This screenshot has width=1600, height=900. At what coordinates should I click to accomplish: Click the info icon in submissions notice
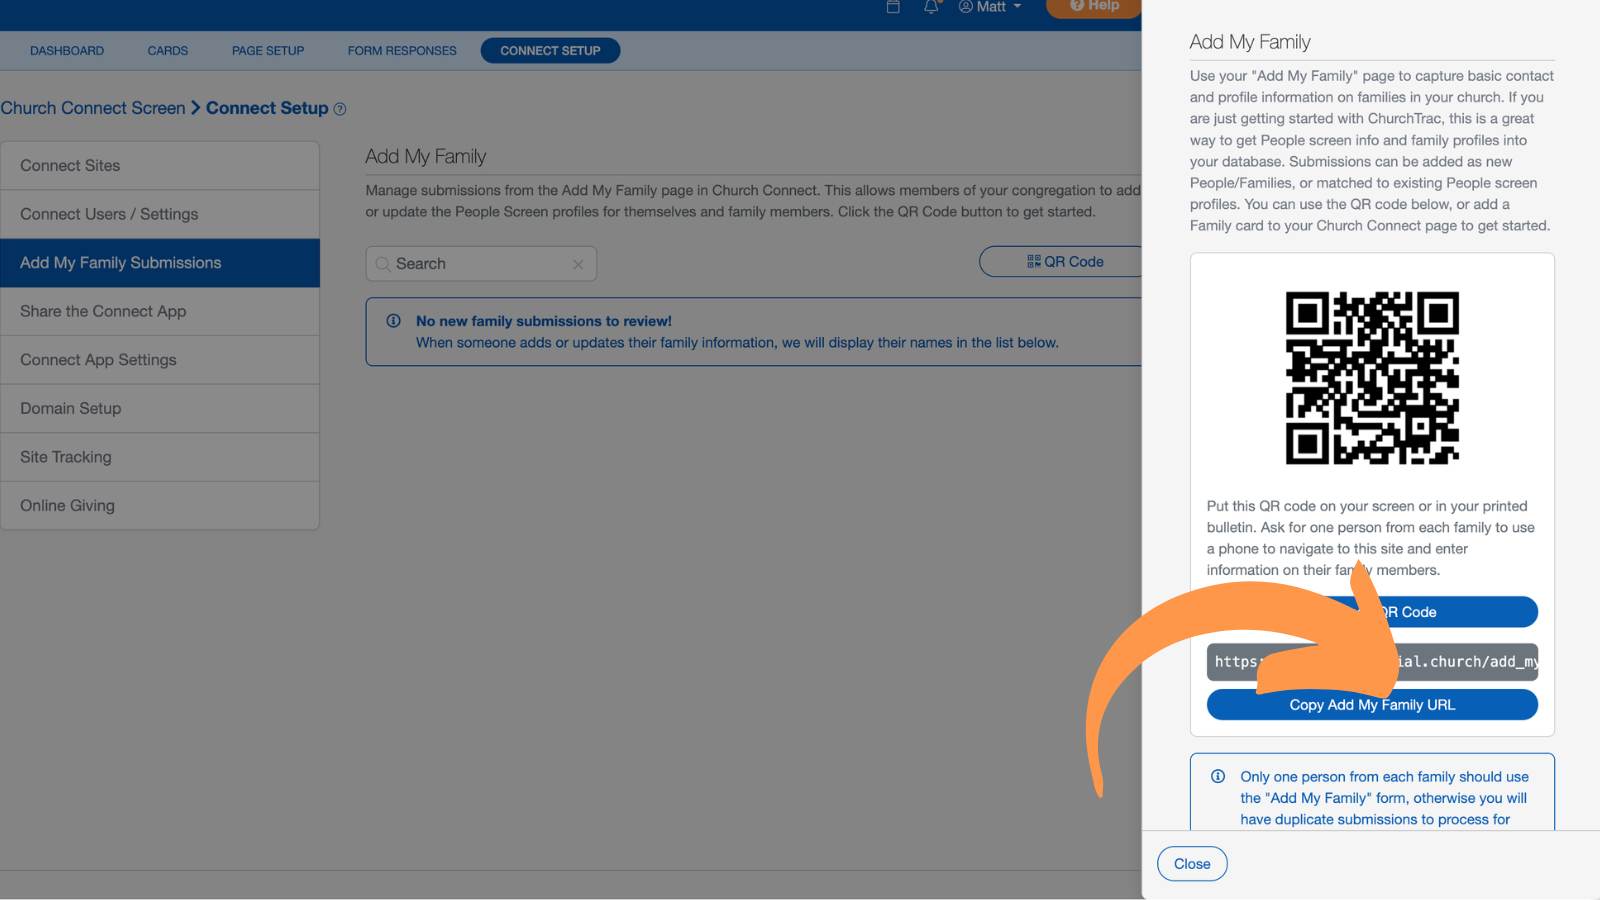[394, 321]
